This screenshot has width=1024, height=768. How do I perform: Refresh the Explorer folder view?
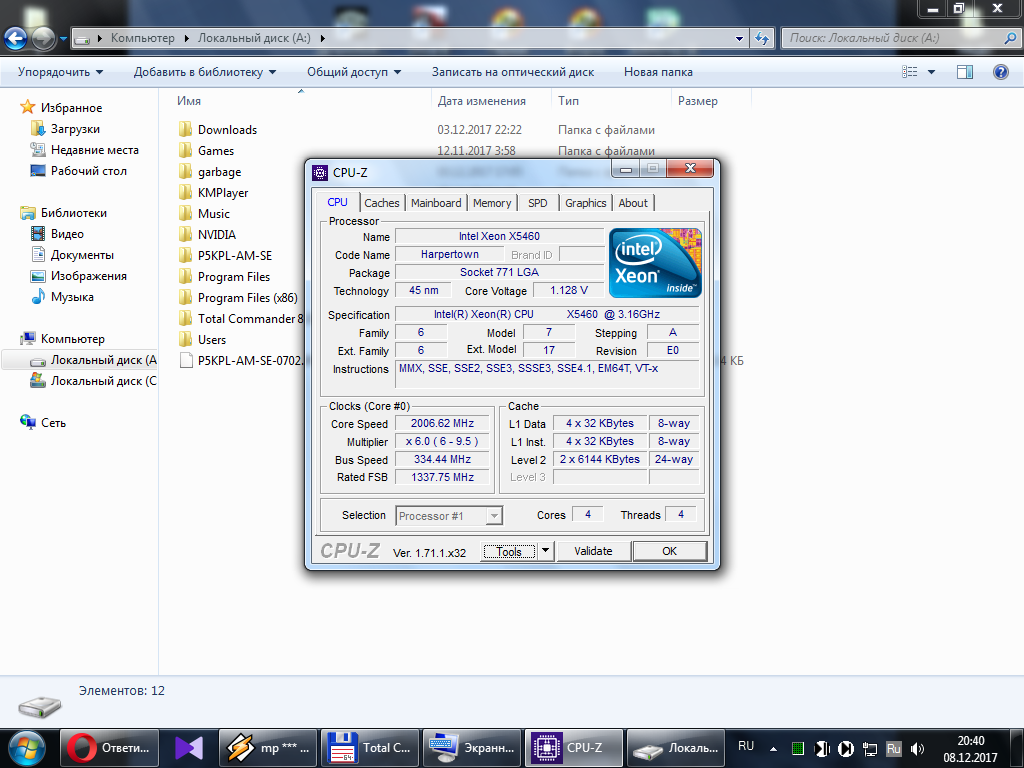point(762,39)
